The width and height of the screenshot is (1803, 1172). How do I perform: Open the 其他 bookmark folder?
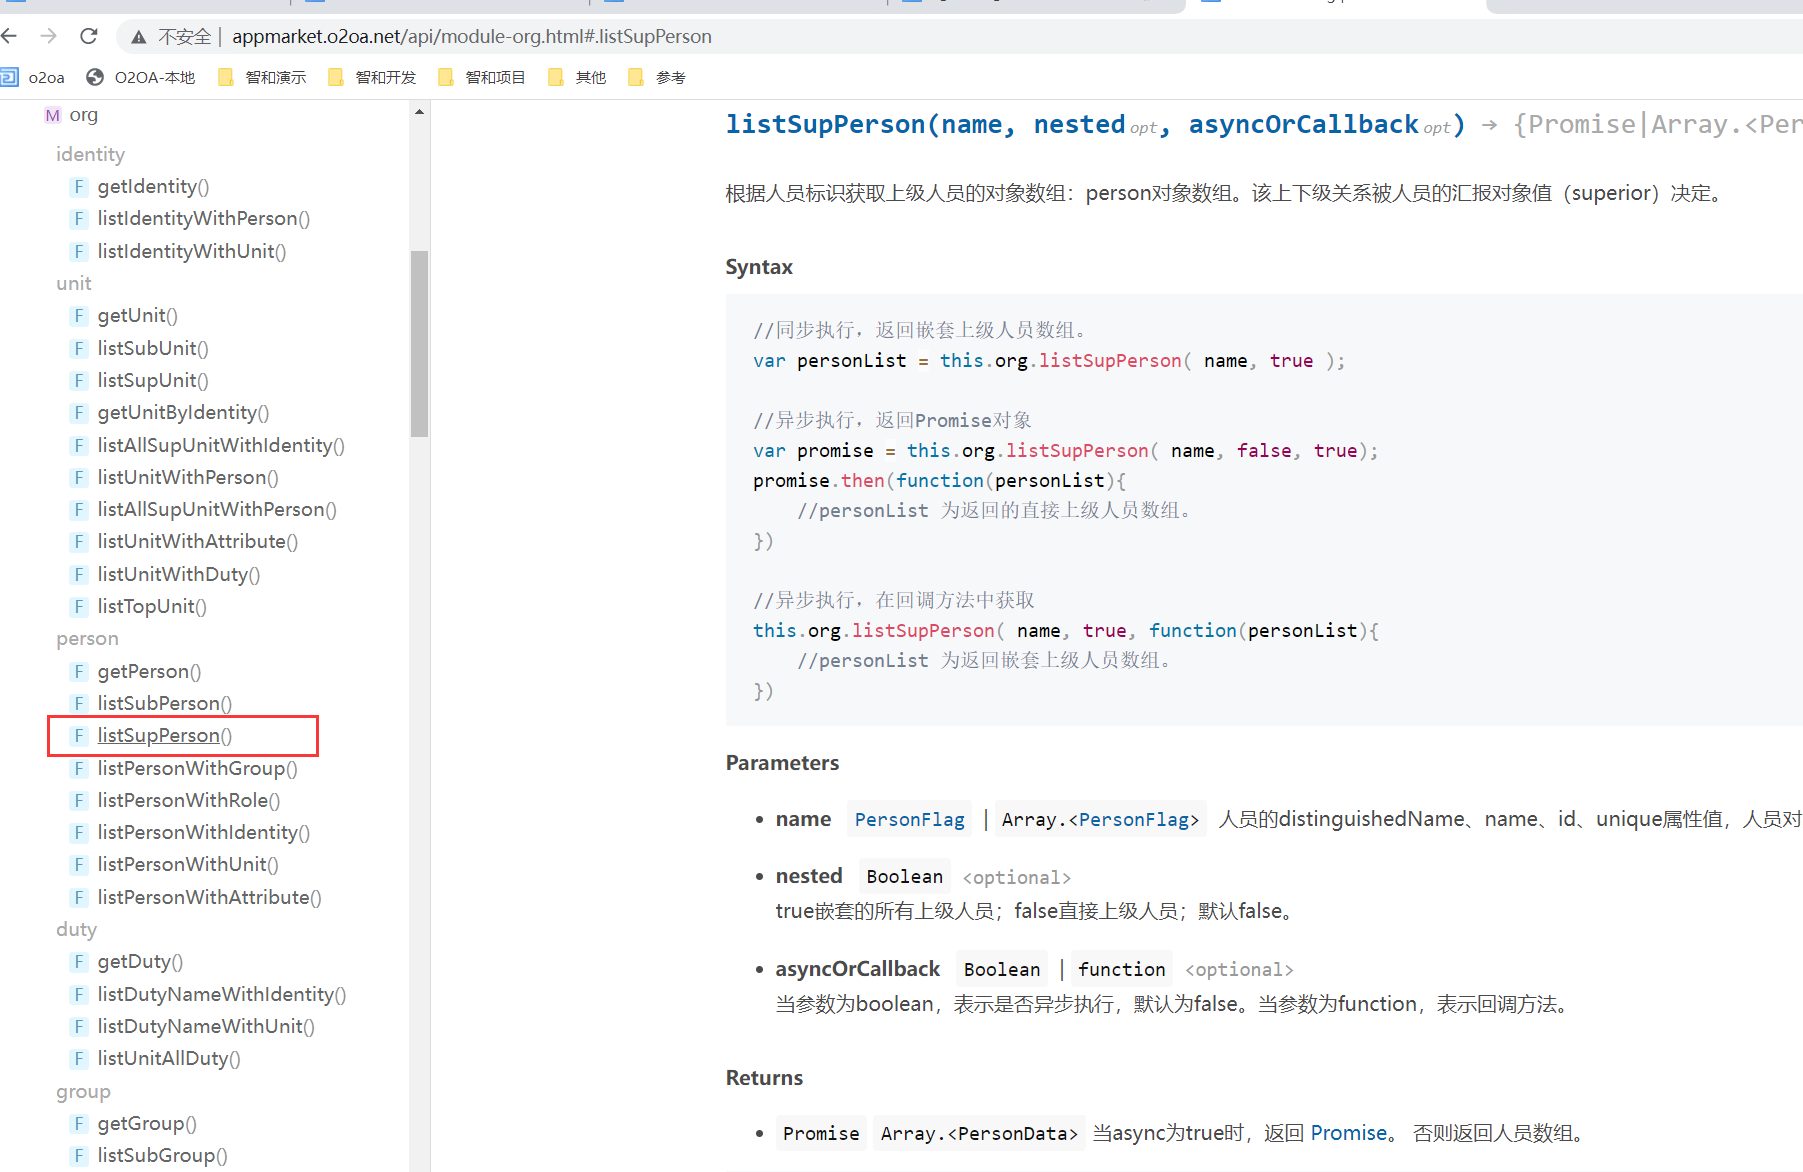[x=578, y=77]
